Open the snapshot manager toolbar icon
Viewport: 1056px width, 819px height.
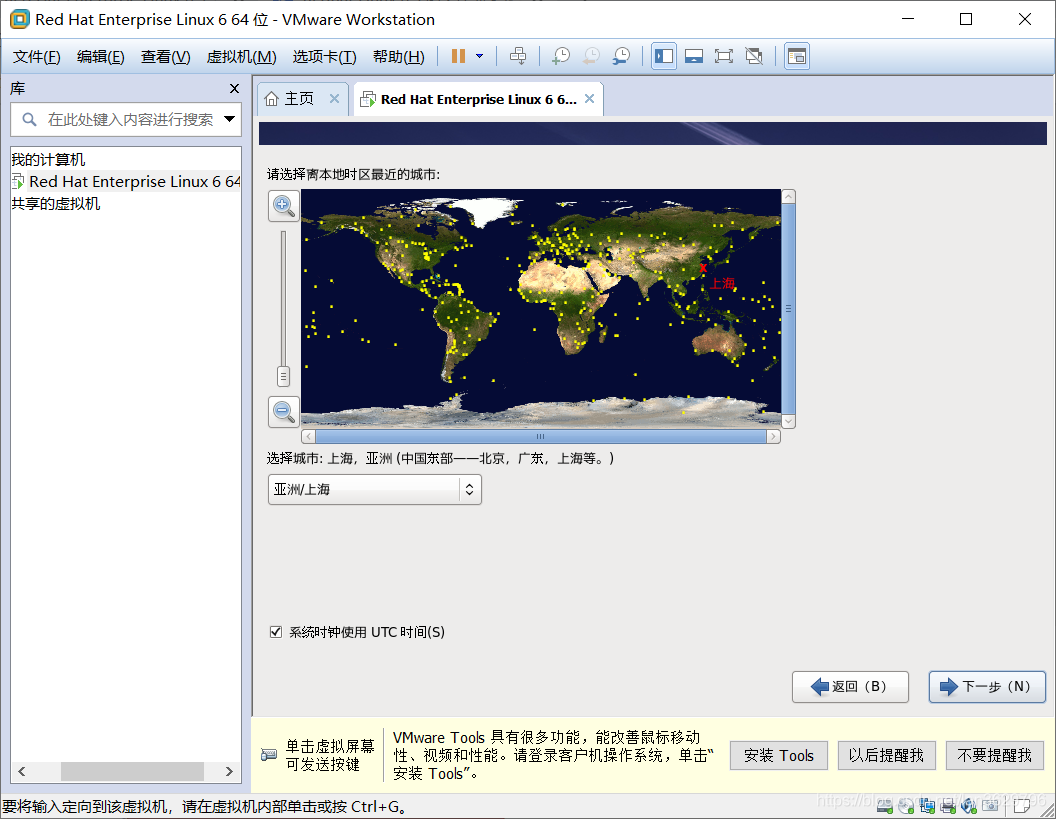pos(621,56)
